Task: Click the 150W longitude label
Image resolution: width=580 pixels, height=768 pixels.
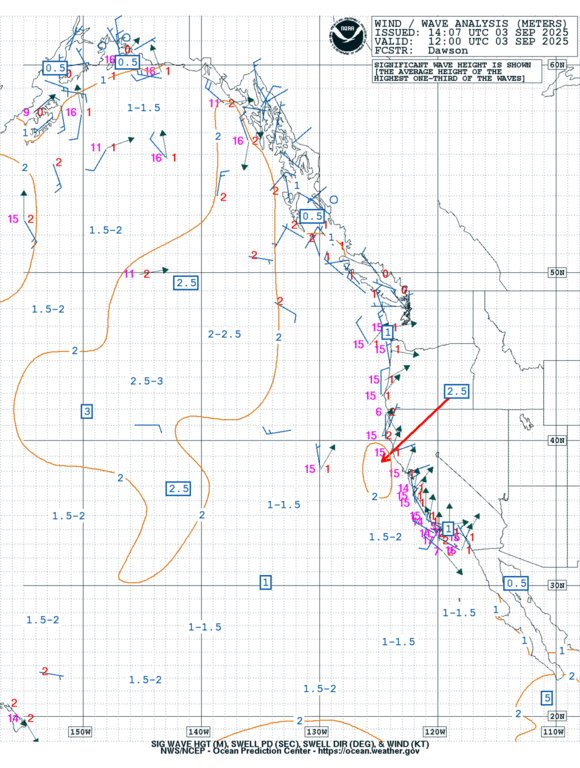Action: click(x=80, y=732)
